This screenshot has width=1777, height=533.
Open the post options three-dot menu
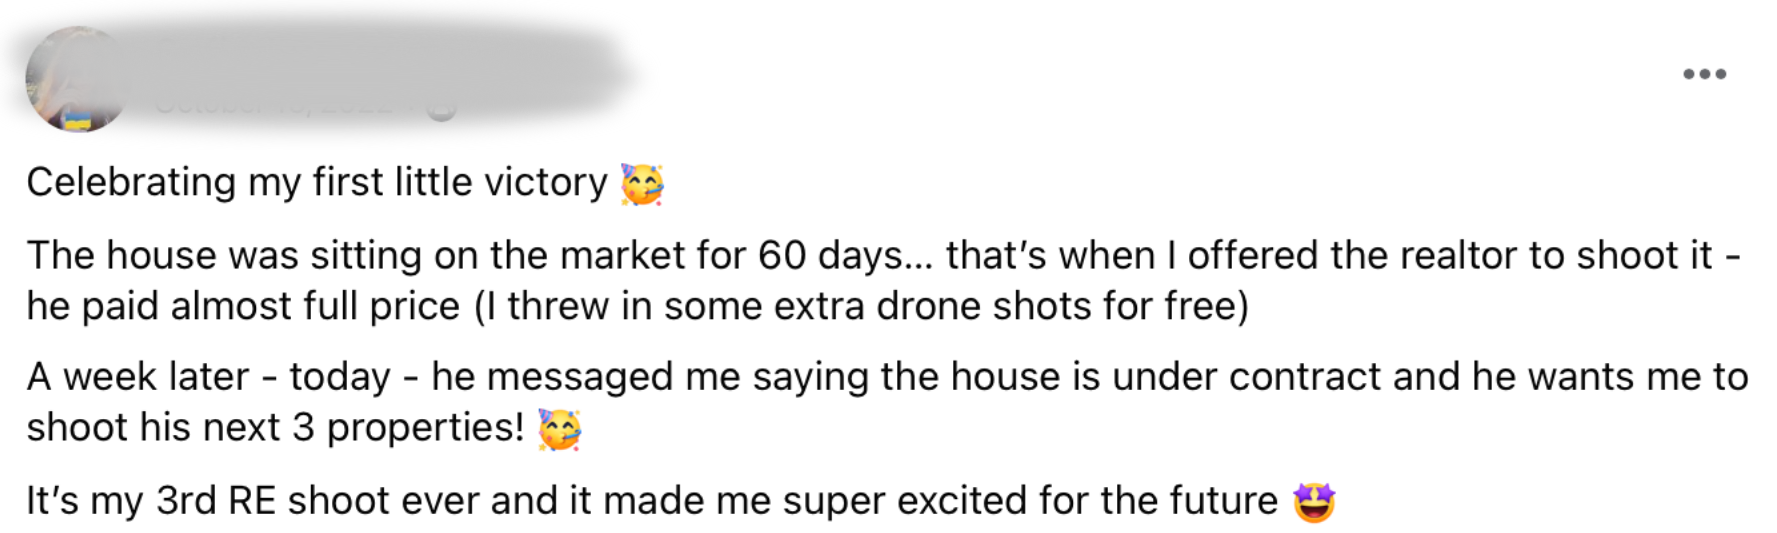pos(1704,74)
